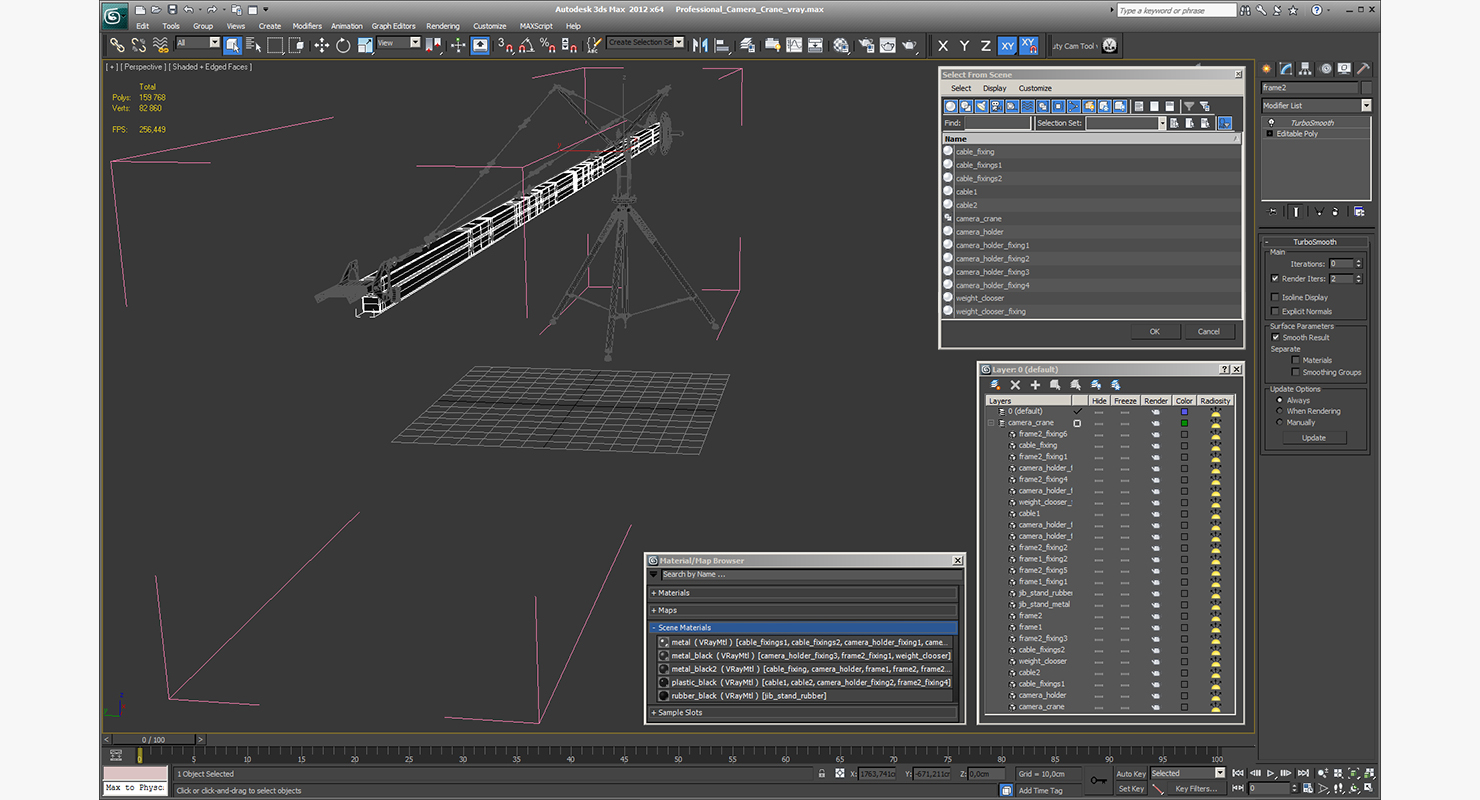
Task: Enable the Explicit Normals checkbox
Action: click(1275, 311)
